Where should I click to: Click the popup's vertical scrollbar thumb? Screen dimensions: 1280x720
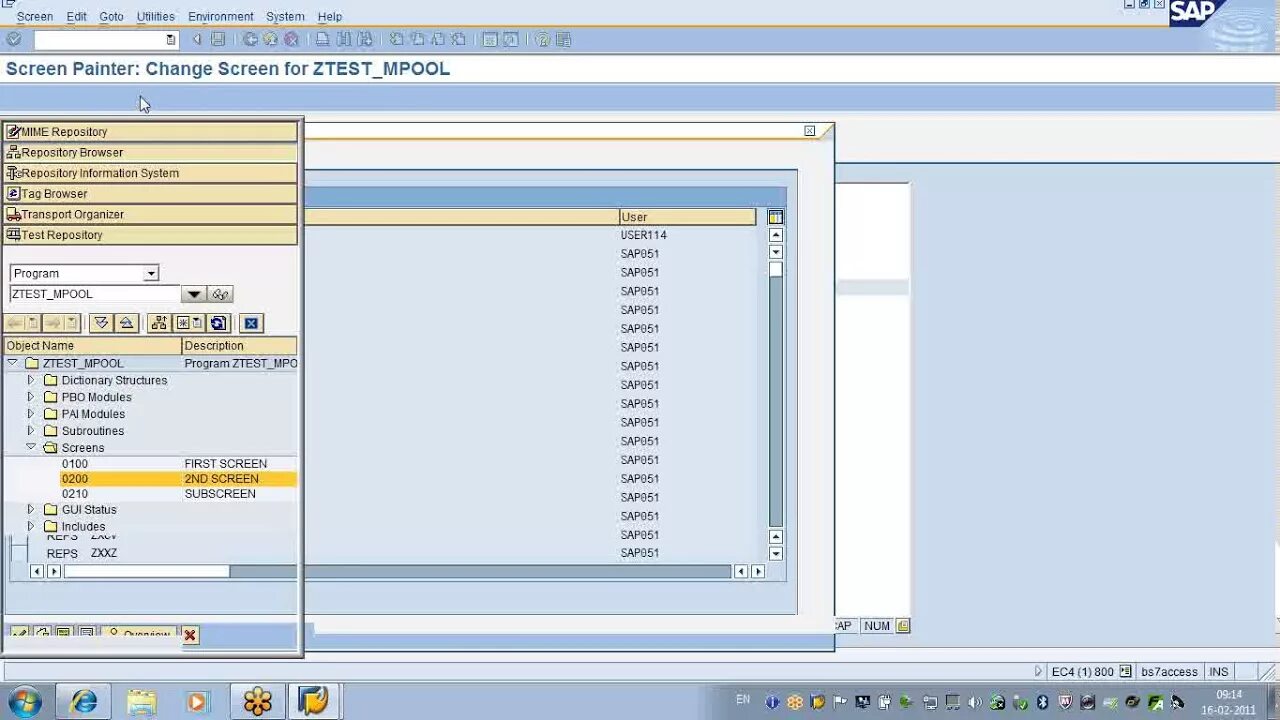pos(775,270)
